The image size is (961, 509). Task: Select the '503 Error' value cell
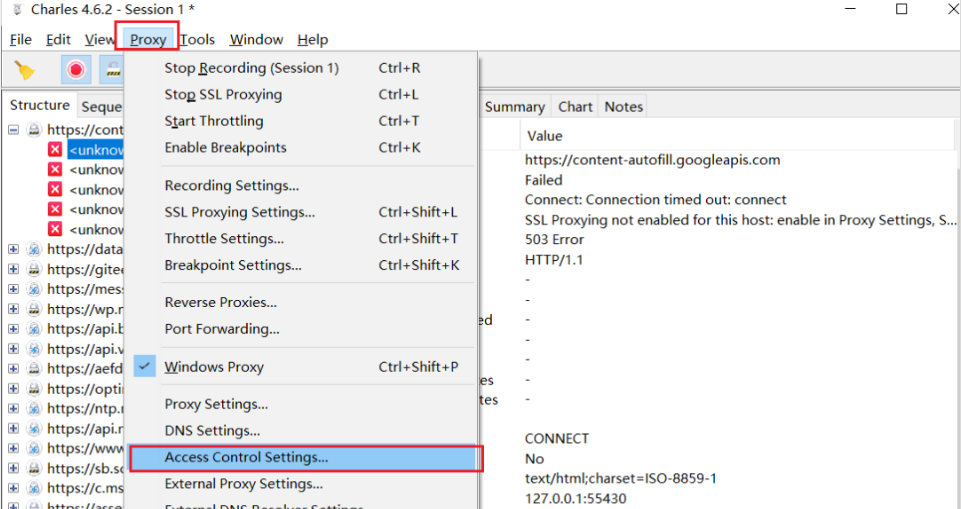tap(555, 239)
